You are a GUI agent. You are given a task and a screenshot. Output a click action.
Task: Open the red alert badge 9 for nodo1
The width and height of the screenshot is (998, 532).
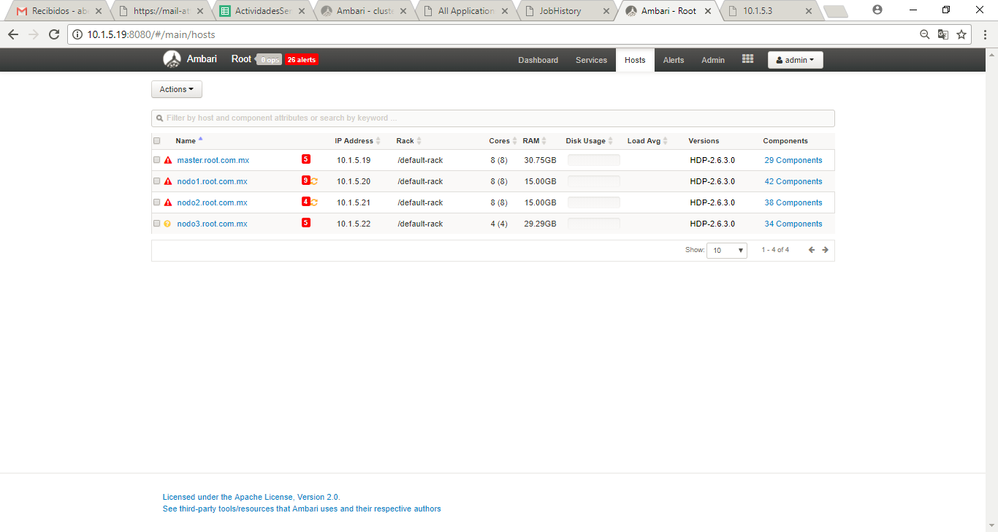306,181
